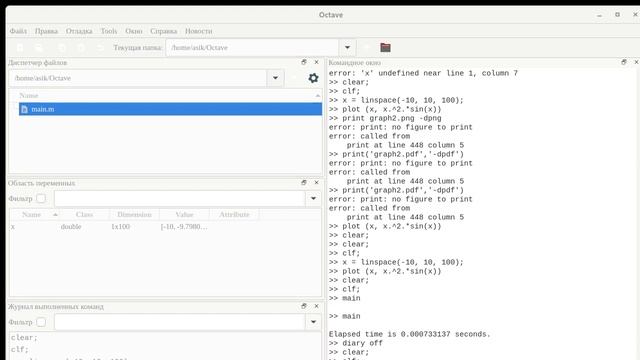
Task: Open the Файл menu
Action: coord(18,31)
